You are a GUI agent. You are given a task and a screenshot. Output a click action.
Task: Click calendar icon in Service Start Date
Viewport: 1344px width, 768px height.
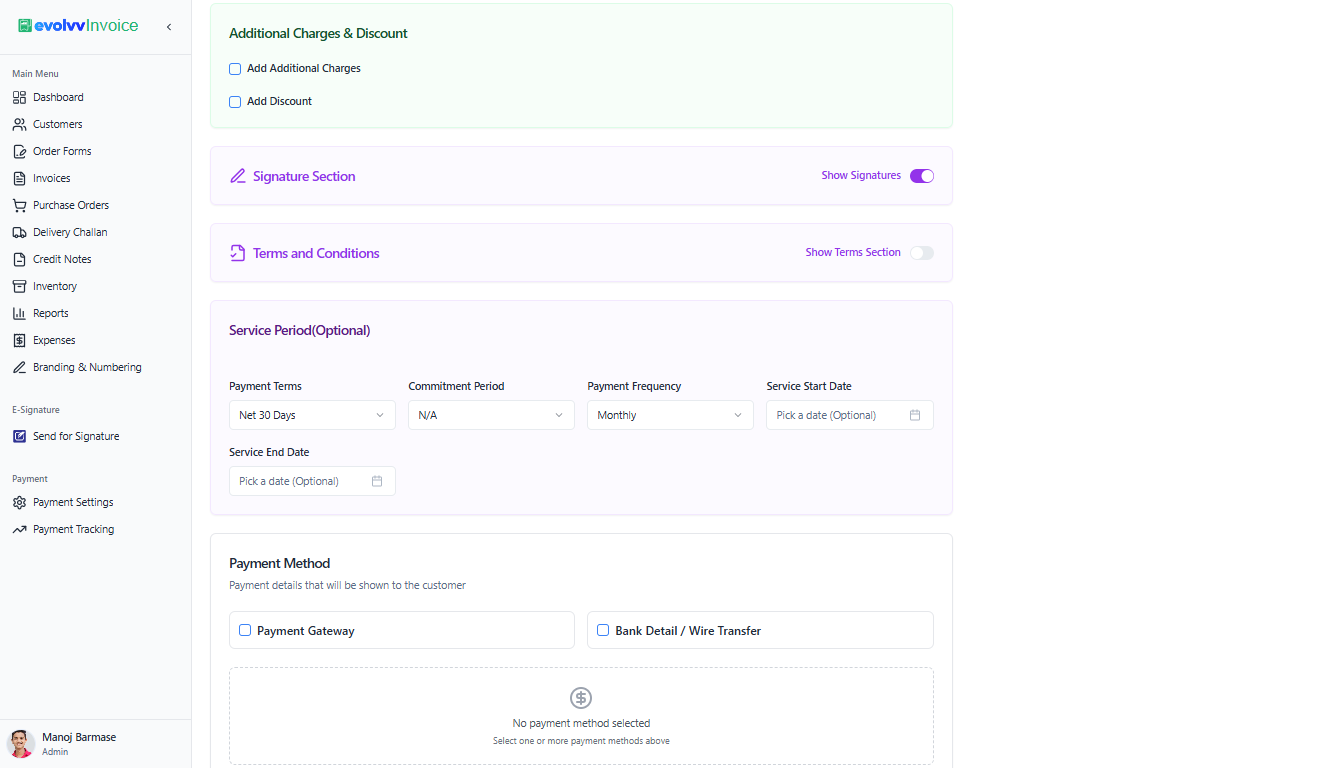[x=915, y=415]
